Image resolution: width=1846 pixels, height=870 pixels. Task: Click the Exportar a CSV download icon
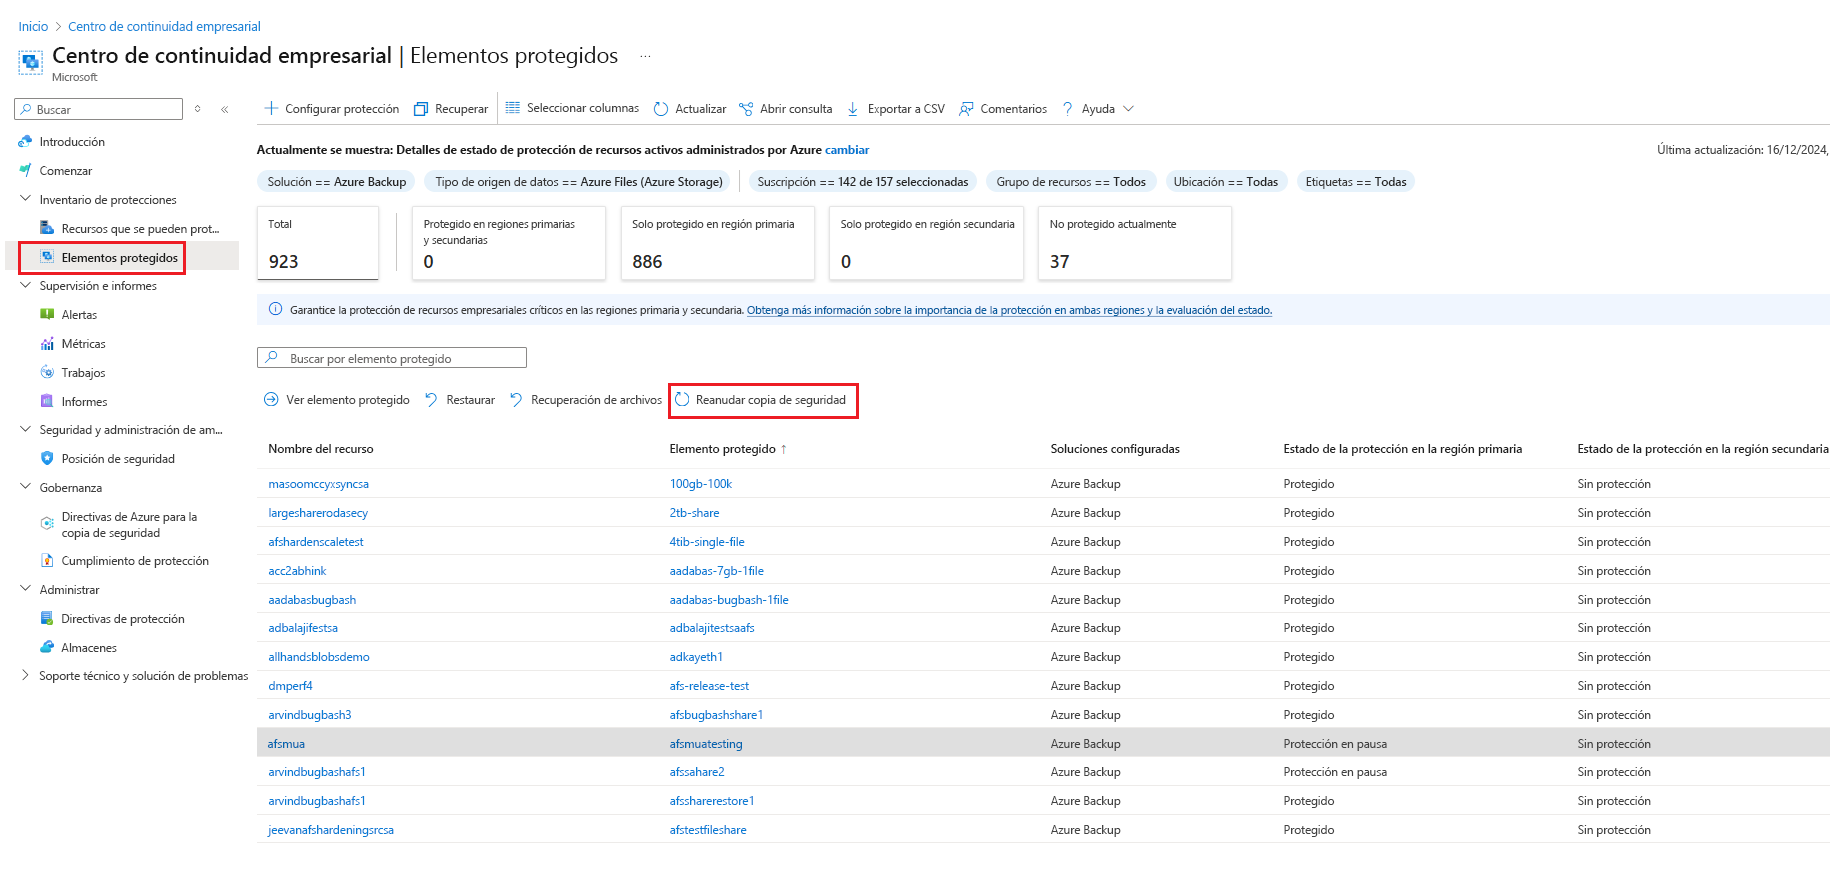[853, 109]
